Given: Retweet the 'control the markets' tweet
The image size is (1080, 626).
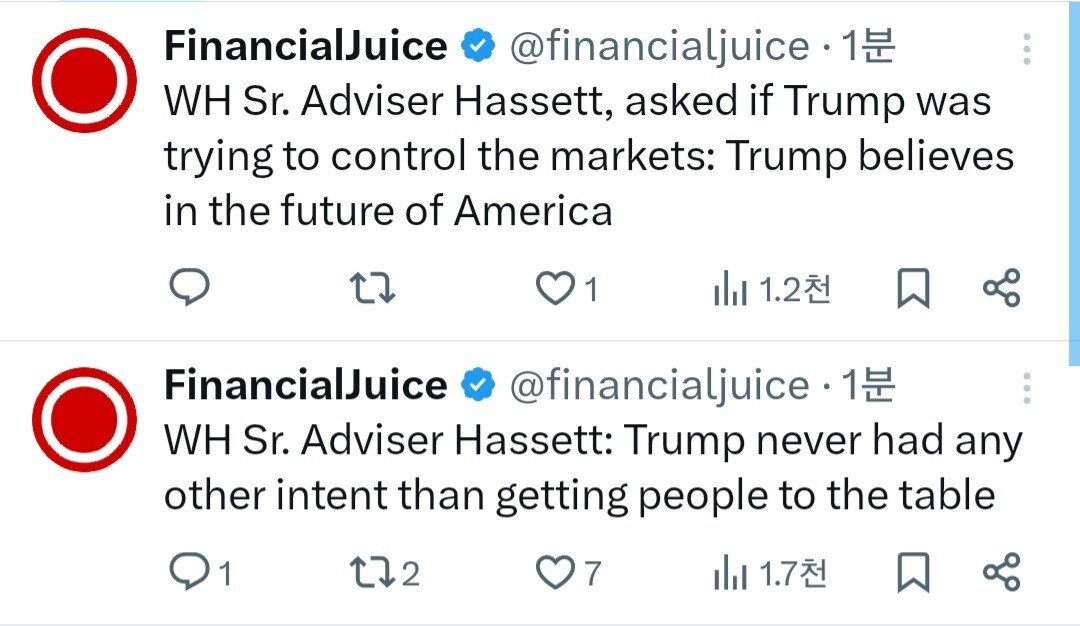Looking at the screenshot, I should tap(372, 288).
